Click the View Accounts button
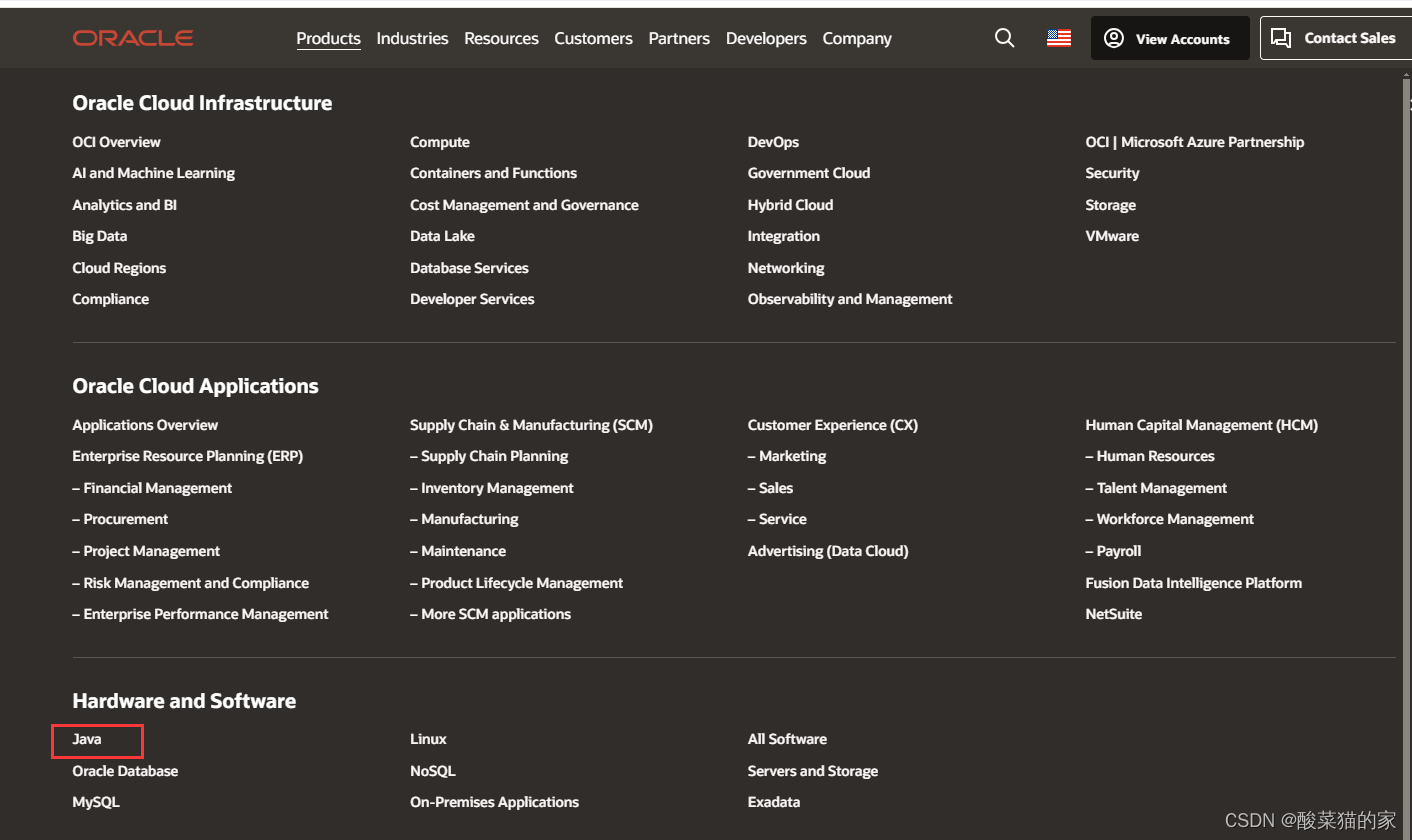 coord(1170,38)
